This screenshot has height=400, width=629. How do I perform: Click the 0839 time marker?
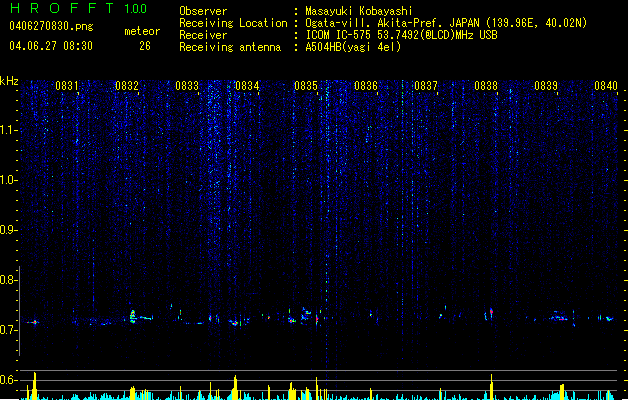click(x=546, y=86)
